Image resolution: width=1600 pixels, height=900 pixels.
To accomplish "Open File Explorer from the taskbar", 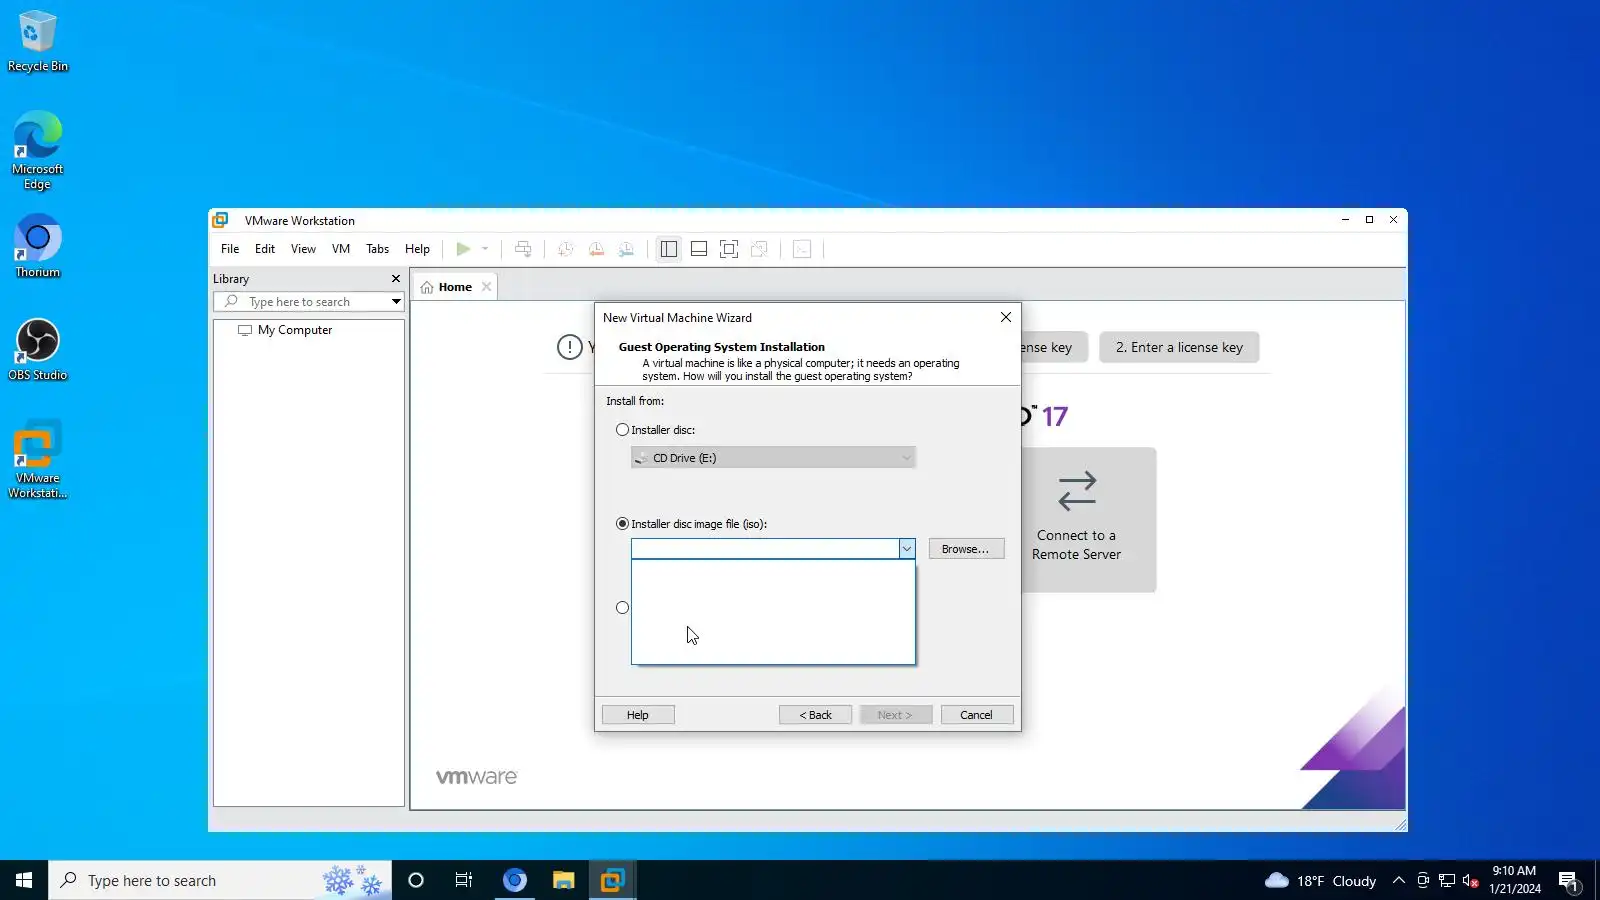I will pos(564,880).
